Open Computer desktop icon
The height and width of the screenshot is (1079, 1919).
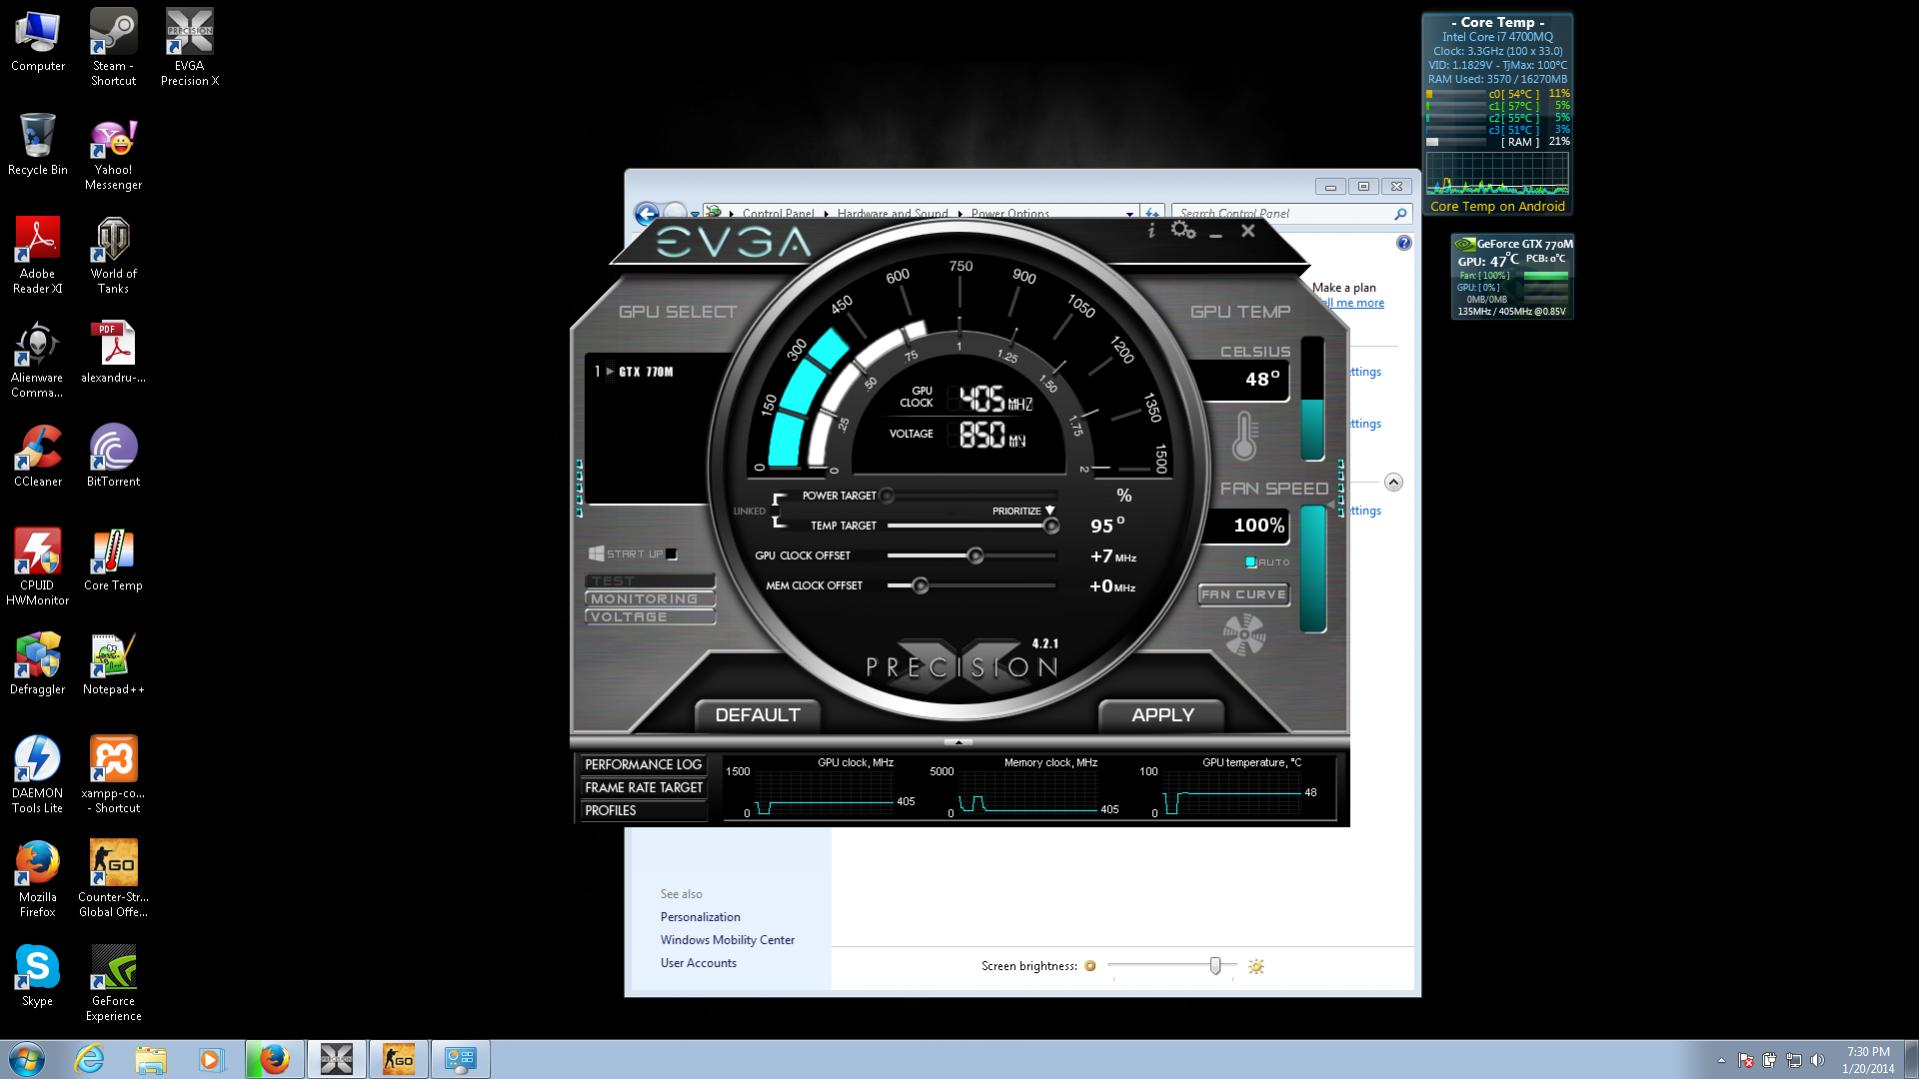[38, 42]
